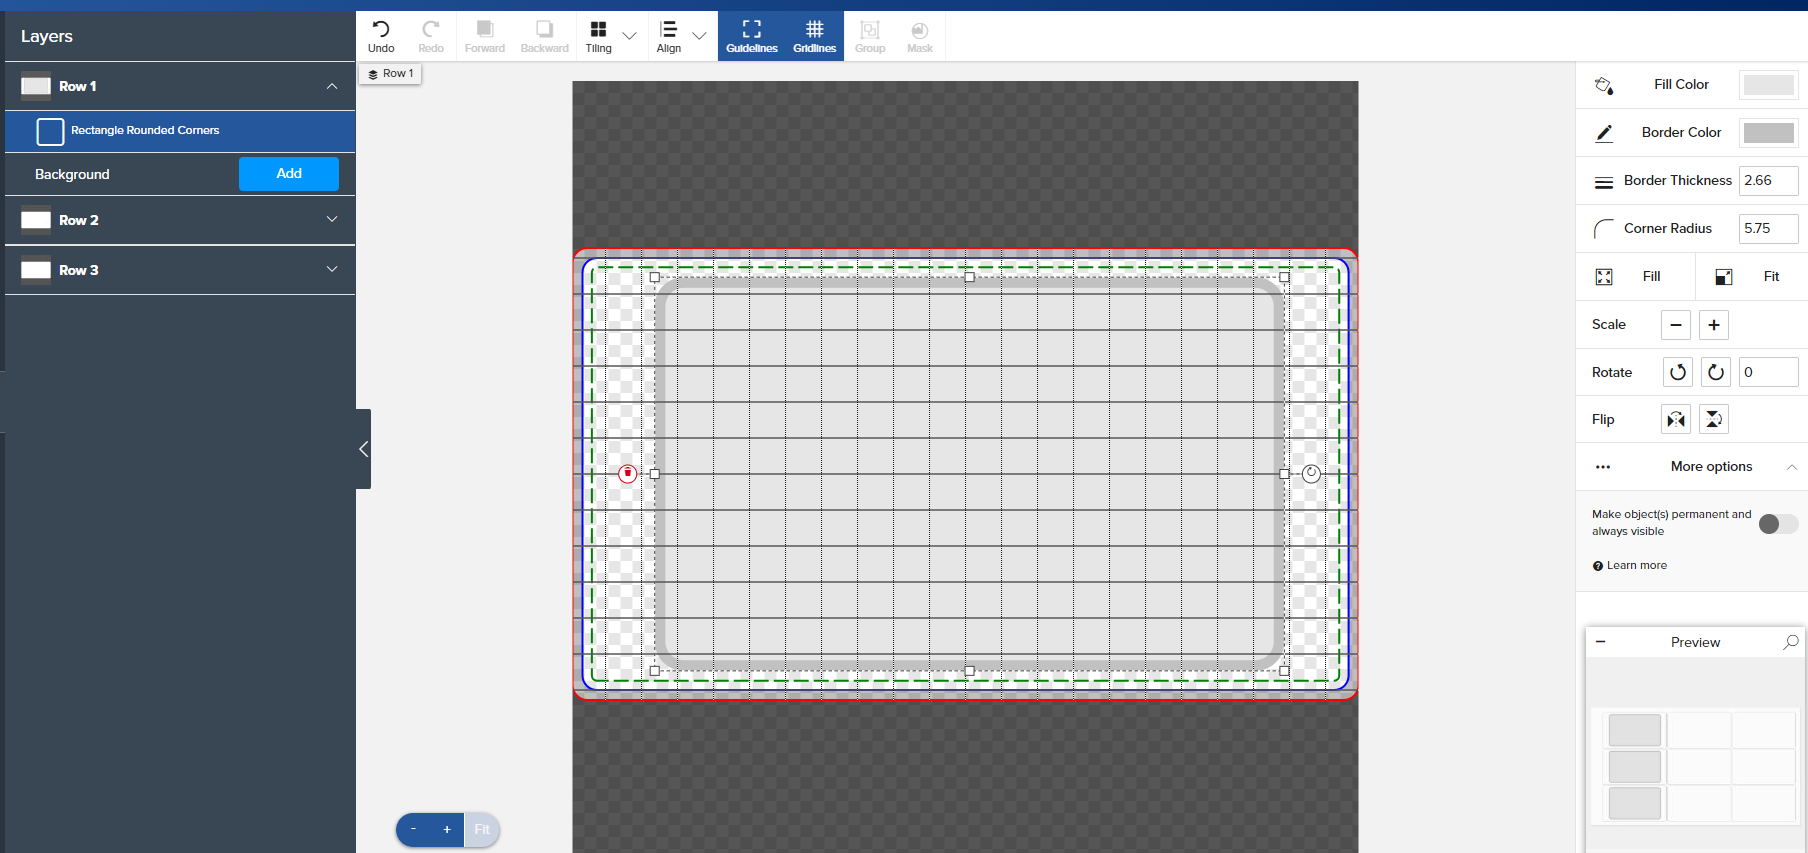1808x853 pixels.
Task: Click the red delete handle on shape
Action: click(x=628, y=474)
